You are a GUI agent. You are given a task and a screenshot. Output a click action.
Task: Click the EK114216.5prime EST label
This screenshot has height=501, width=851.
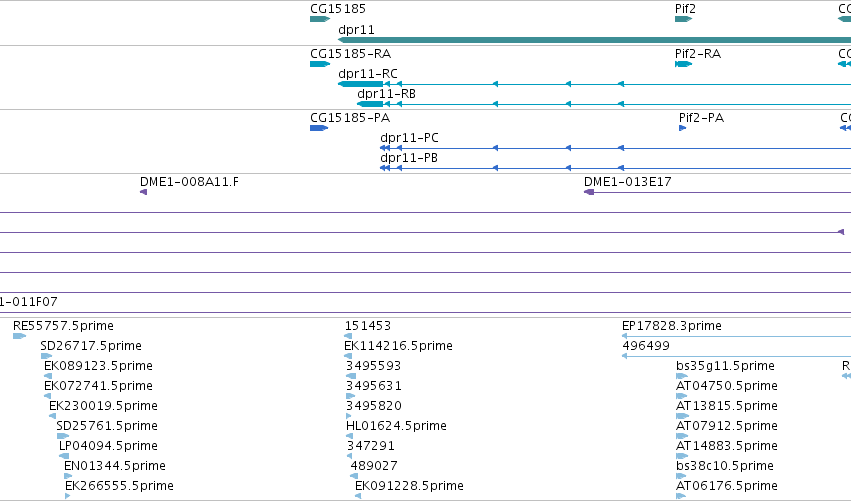[398, 346]
